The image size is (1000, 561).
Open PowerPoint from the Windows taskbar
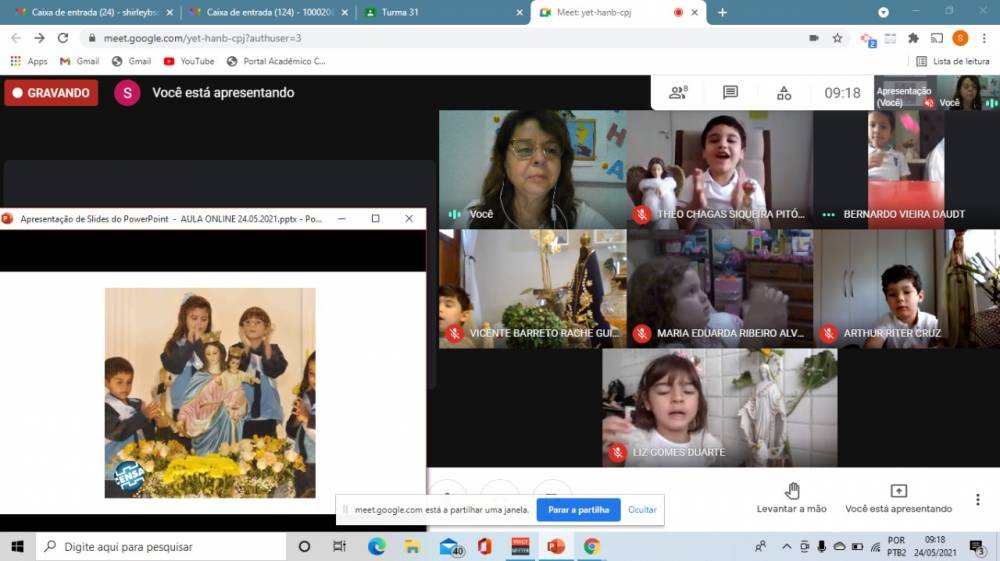tap(556, 546)
